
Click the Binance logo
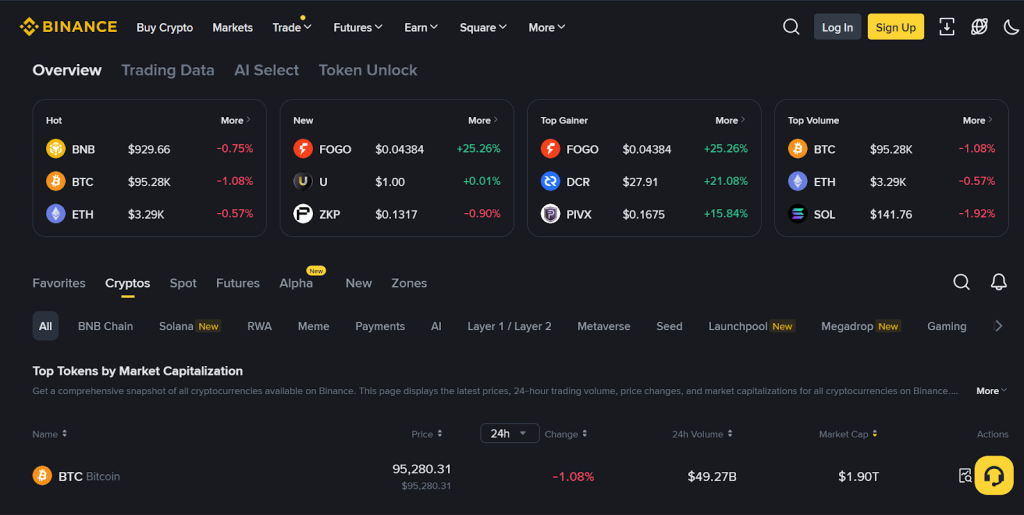pyautogui.click(x=68, y=27)
